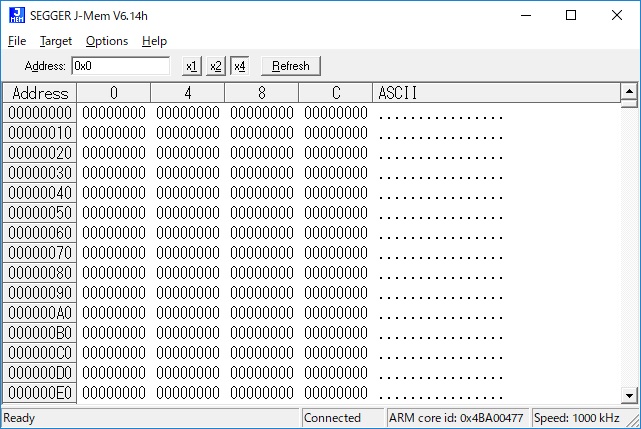Click the Address column header
Viewport: 641px width, 429px height.
tap(40, 93)
